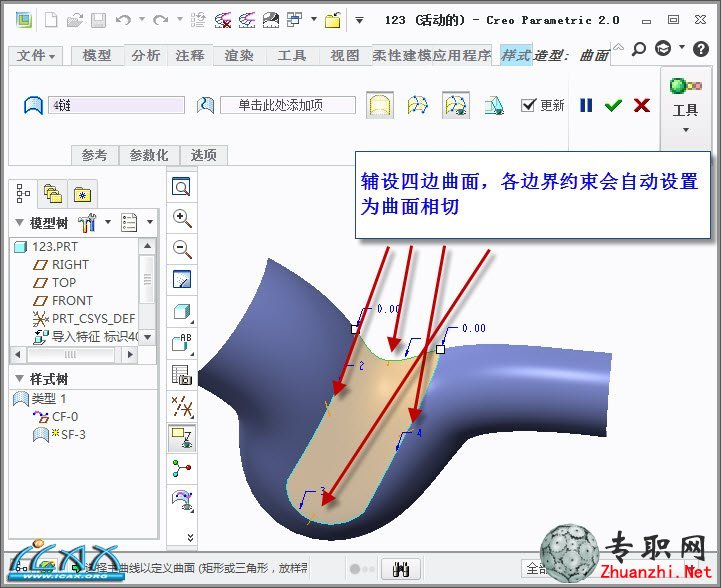Open the 参考 dashboard tab

point(95,155)
